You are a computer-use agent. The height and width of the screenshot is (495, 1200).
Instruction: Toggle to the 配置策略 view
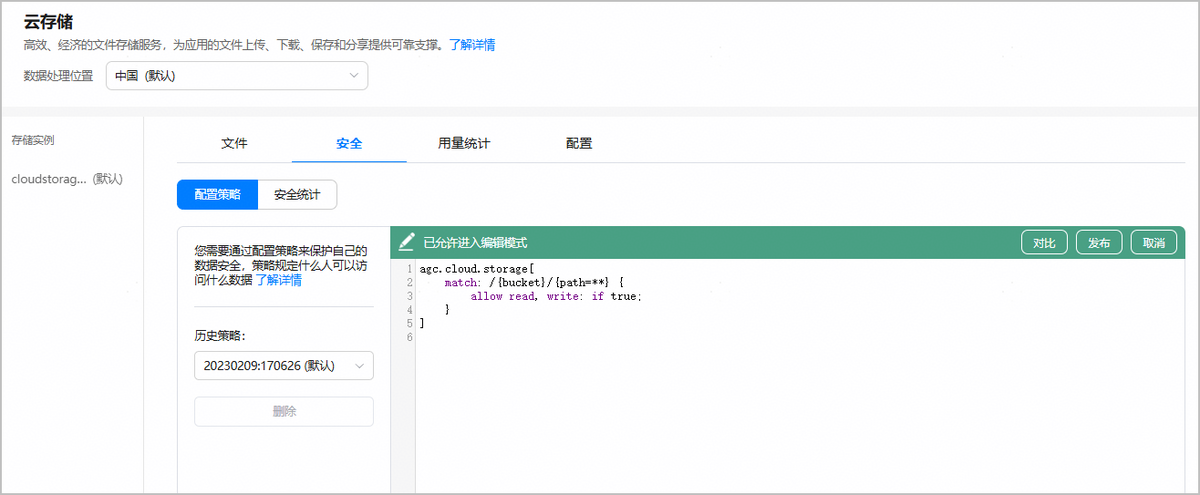tap(217, 195)
